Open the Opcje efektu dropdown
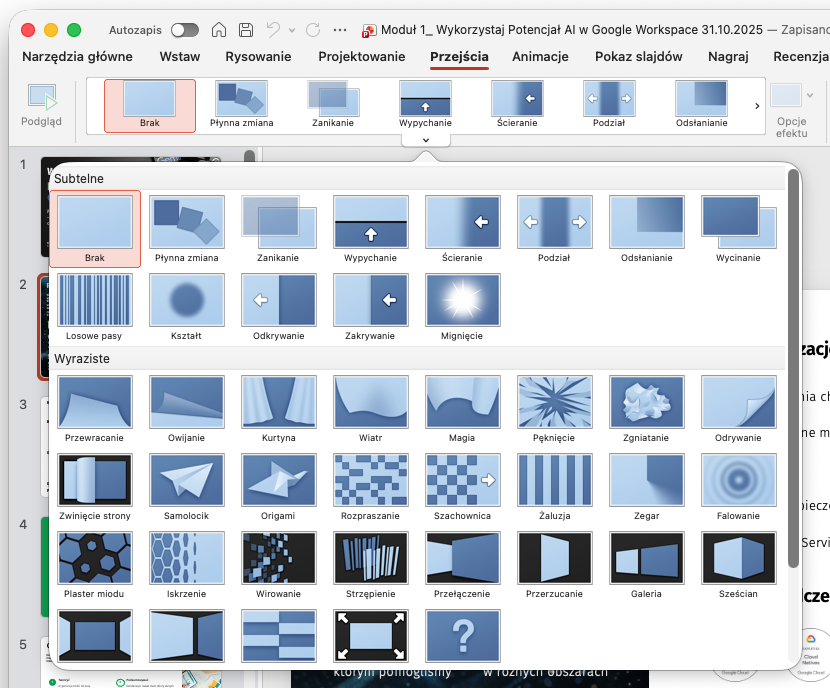The height and width of the screenshot is (688, 830). click(x=792, y=110)
